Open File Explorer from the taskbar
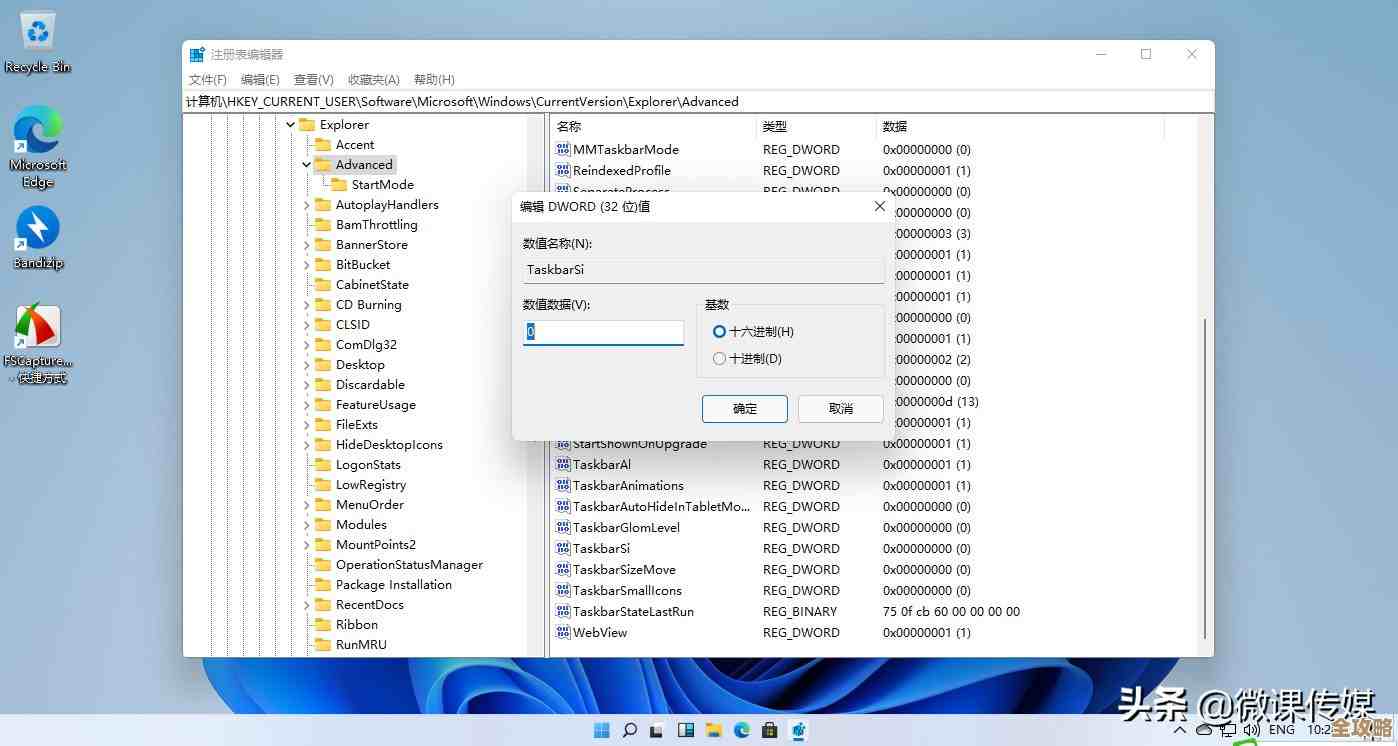Screen dimensions: 1398x746 (713, 730)
